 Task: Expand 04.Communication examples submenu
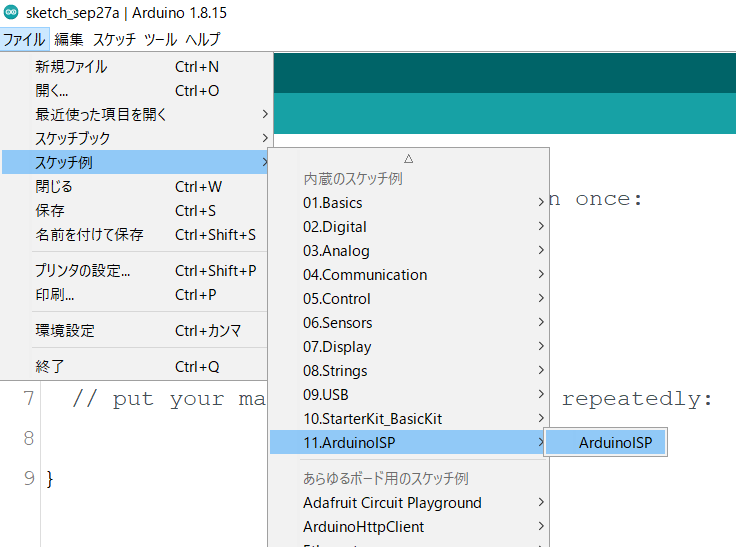coord(365,275)
